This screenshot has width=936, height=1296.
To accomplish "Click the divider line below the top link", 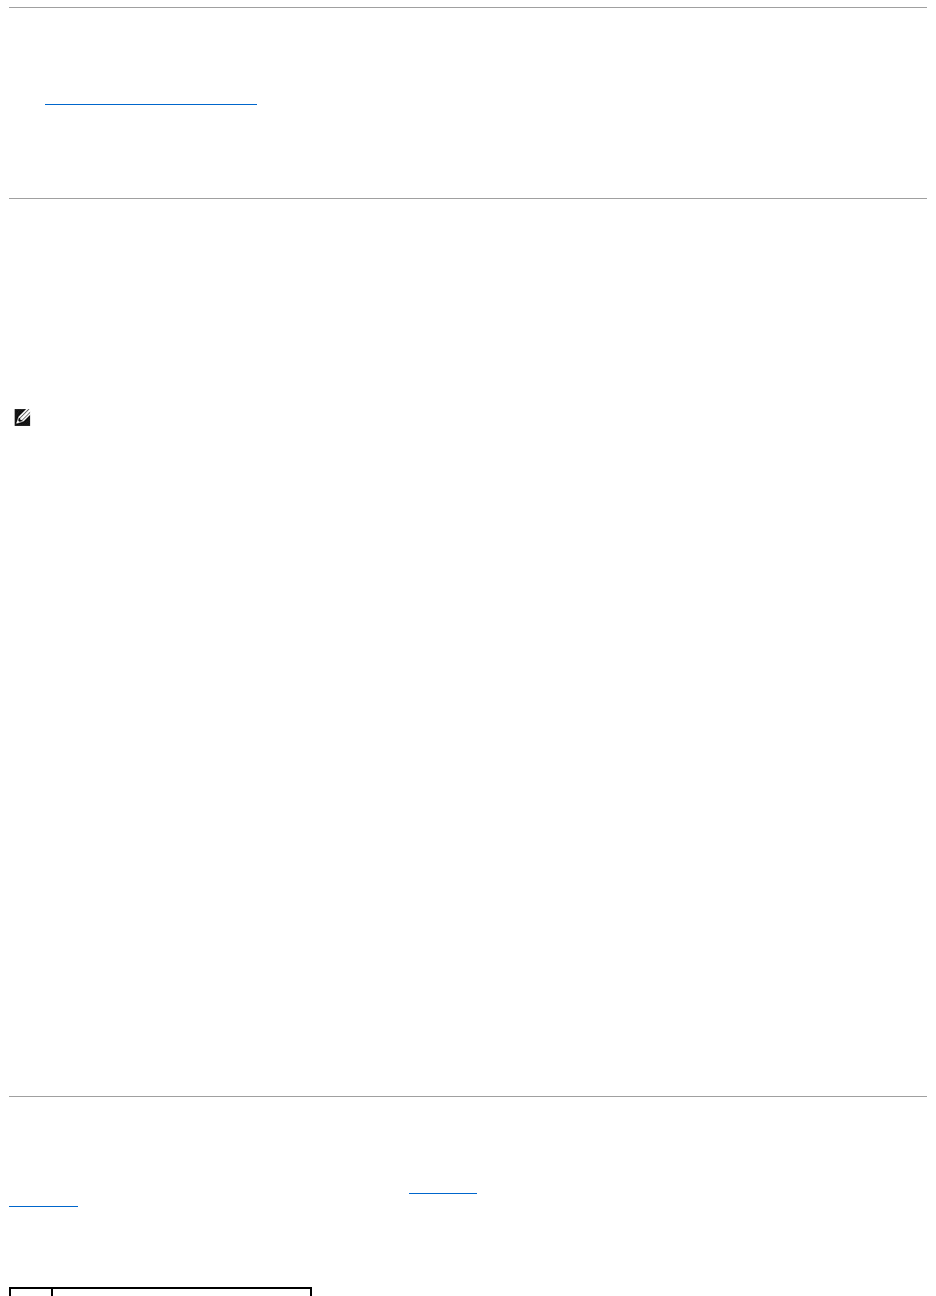I will tap(468, 198).
